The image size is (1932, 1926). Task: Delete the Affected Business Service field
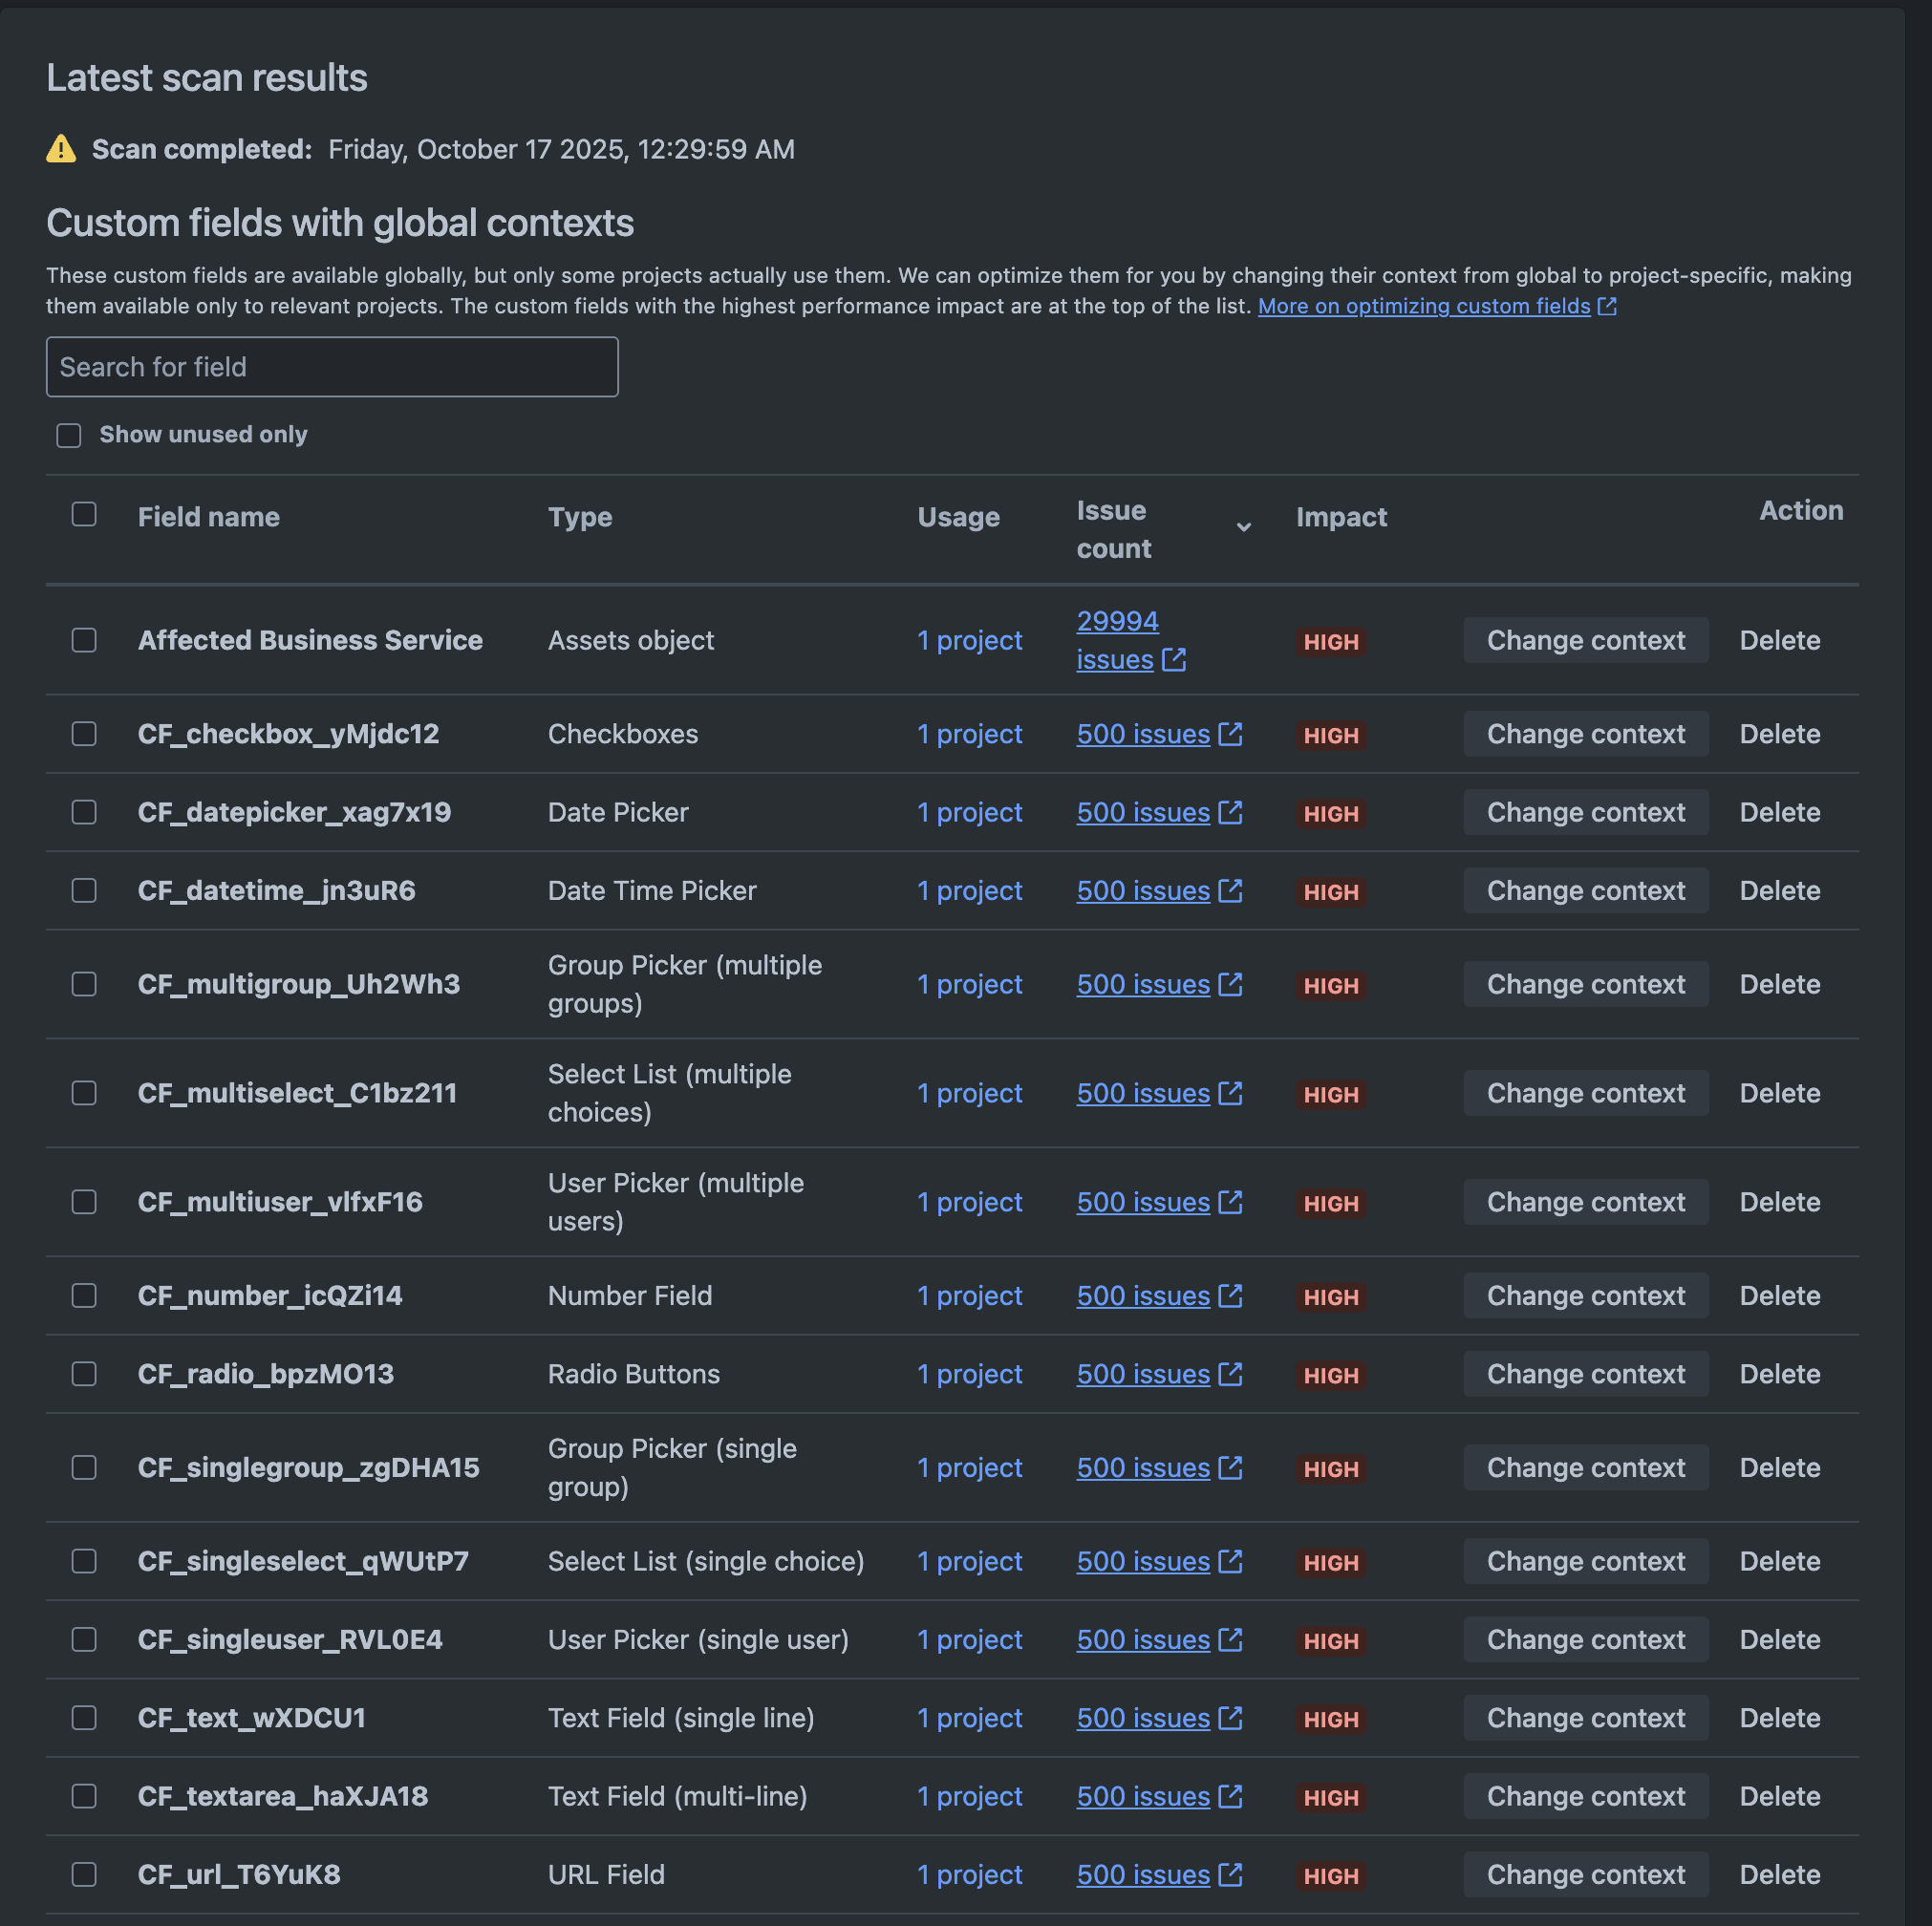[1779, 640]
